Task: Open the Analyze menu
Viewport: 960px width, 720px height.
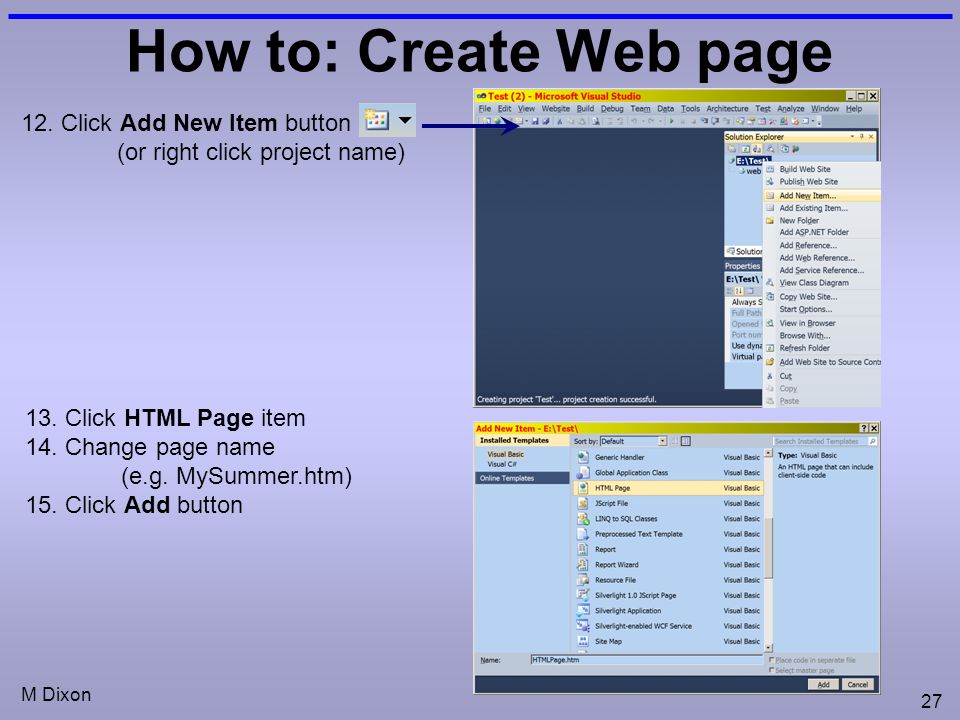Action: (790, 108)
